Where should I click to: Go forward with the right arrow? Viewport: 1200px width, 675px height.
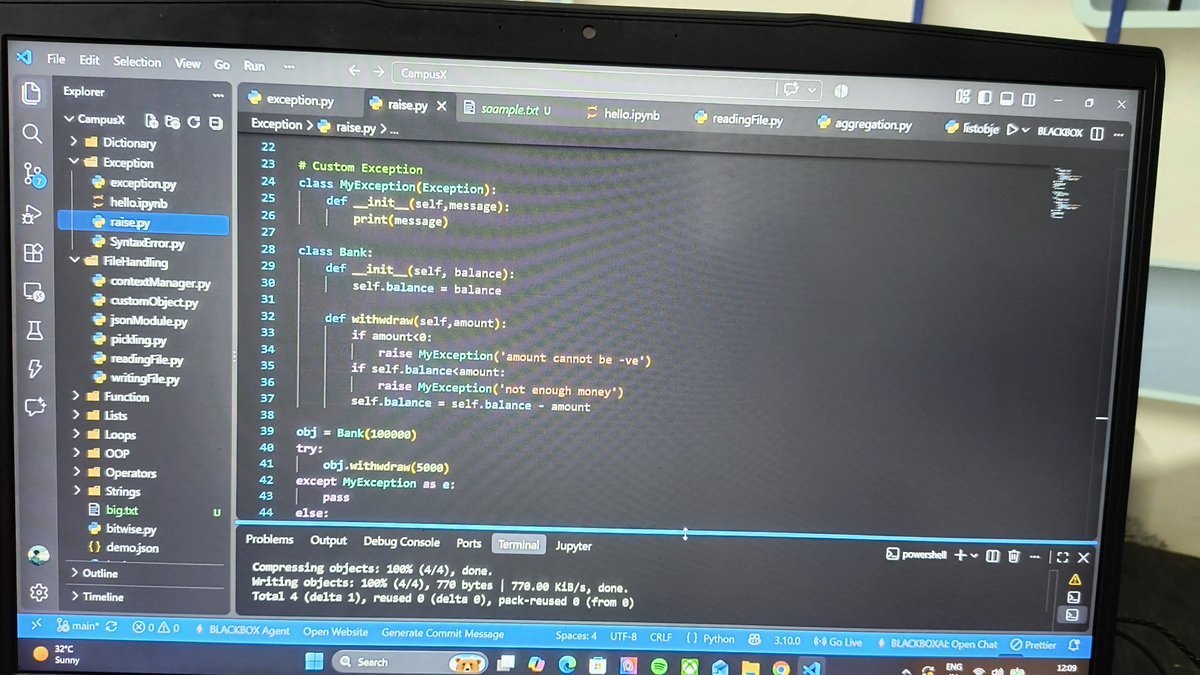[378, 71]
